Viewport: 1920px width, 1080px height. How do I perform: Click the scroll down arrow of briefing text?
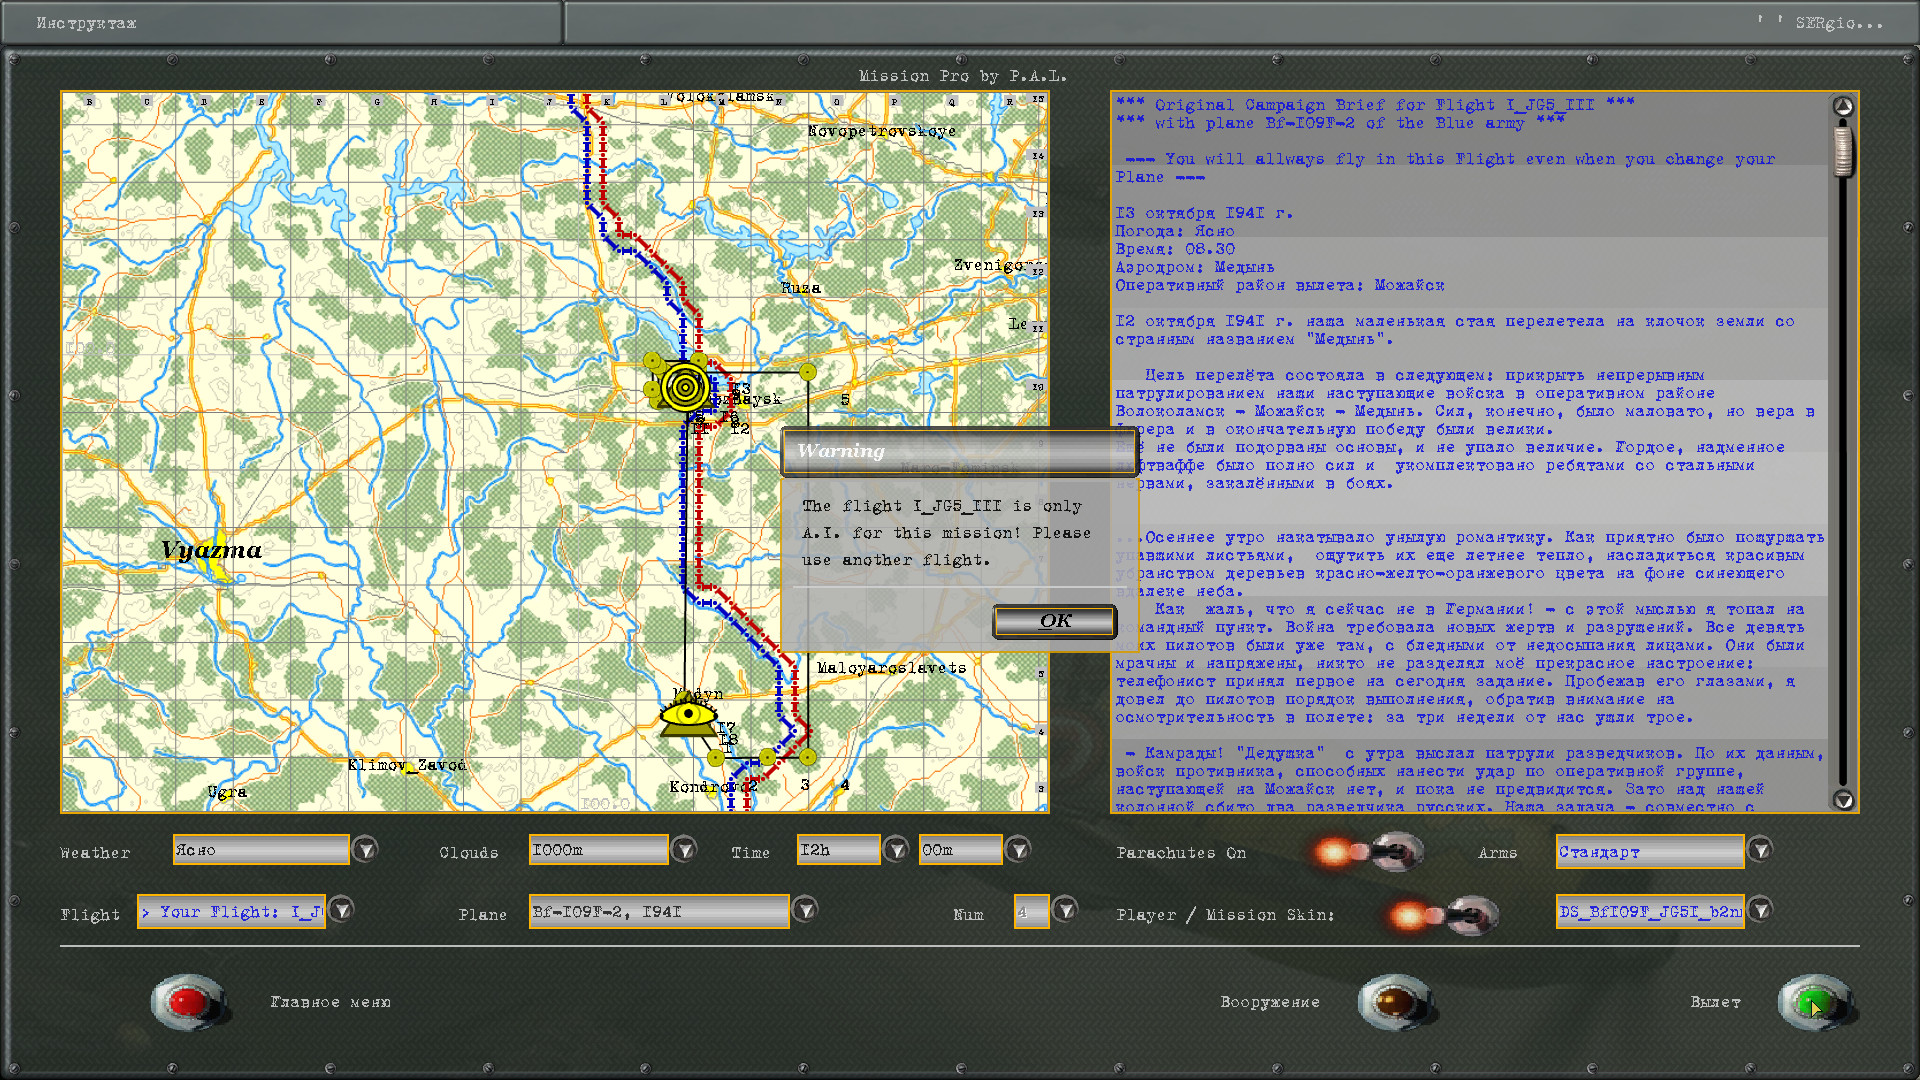(x=1843, y=799)
